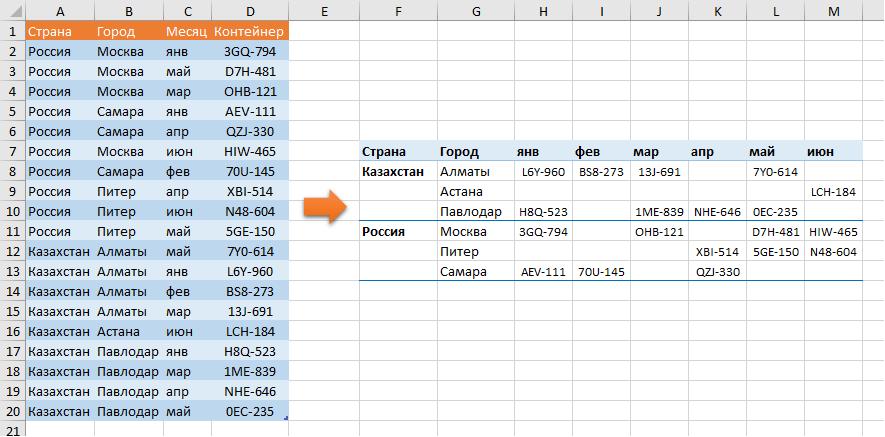This screenshot has height=437, width=885.
Task: Select cell XBI-514 in column D
Action: 250,191
